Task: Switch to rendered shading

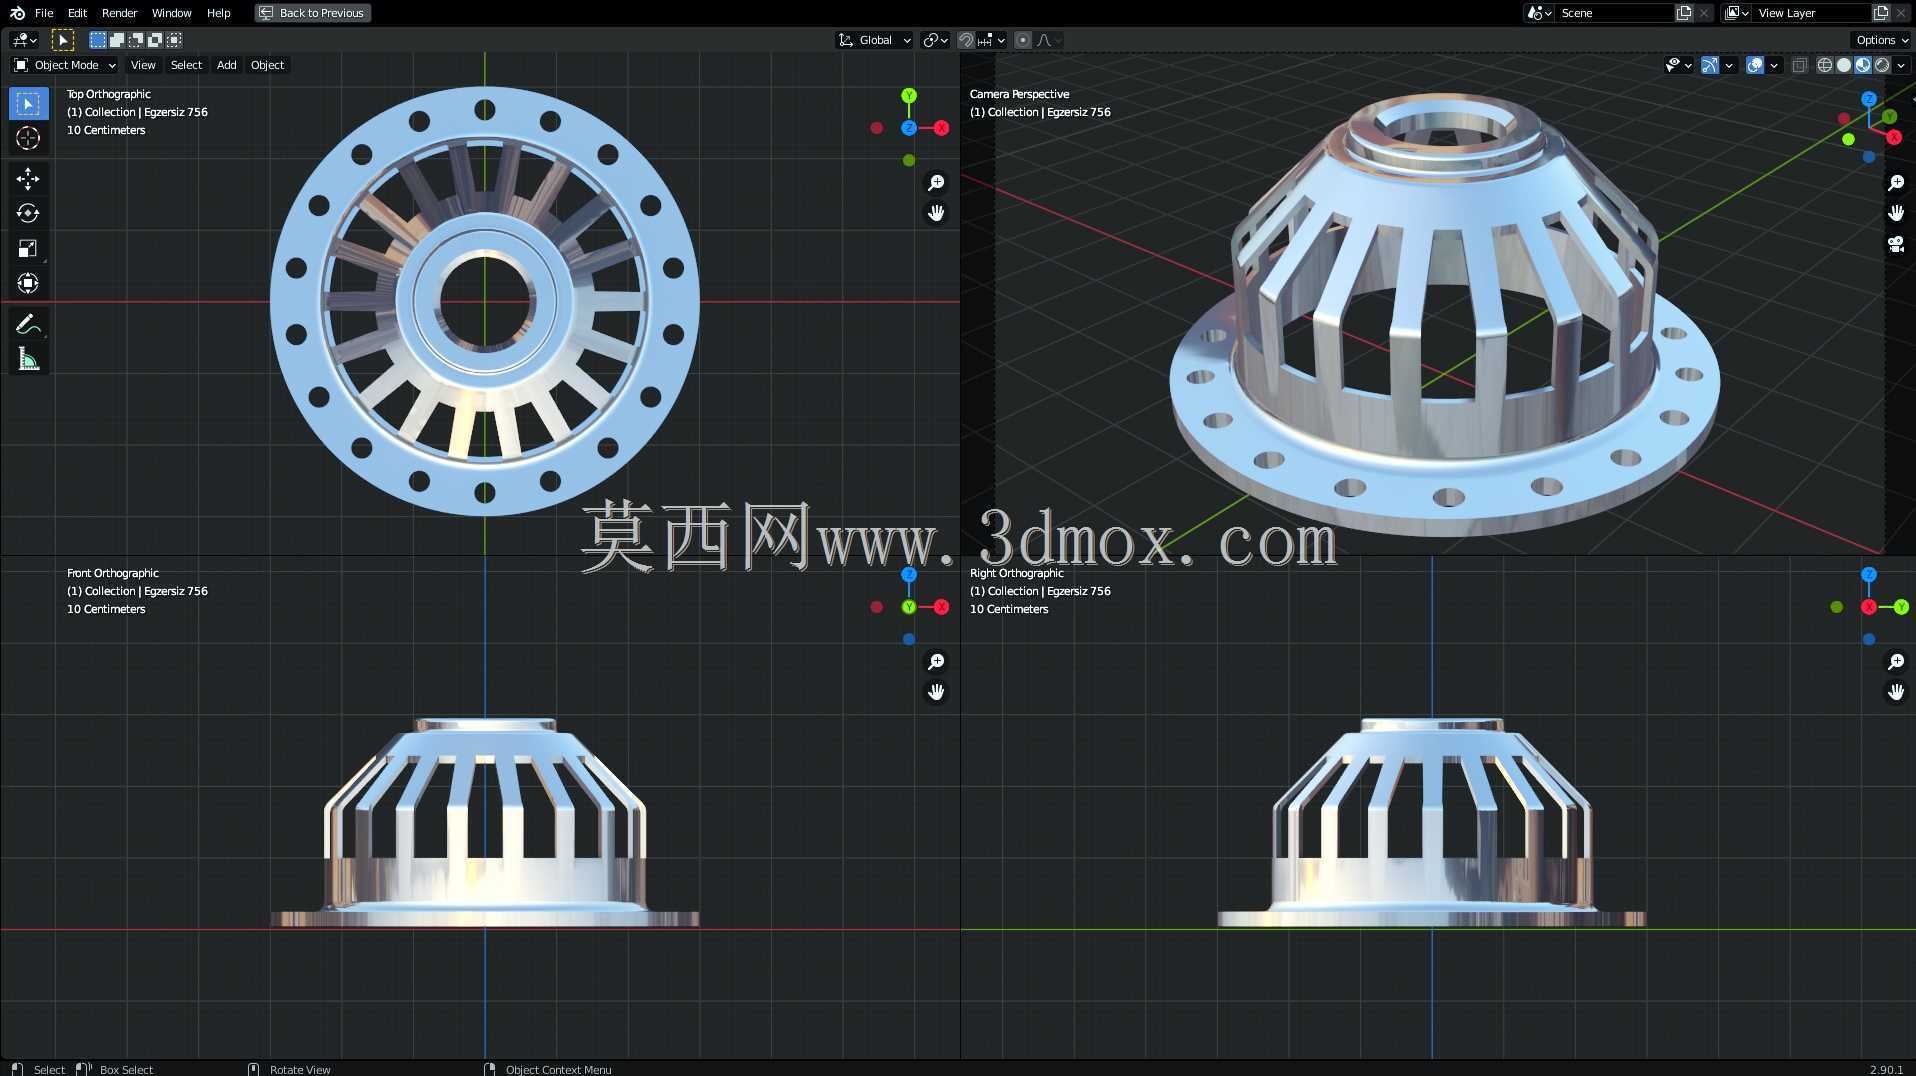Action: (x=1882, y=65)
